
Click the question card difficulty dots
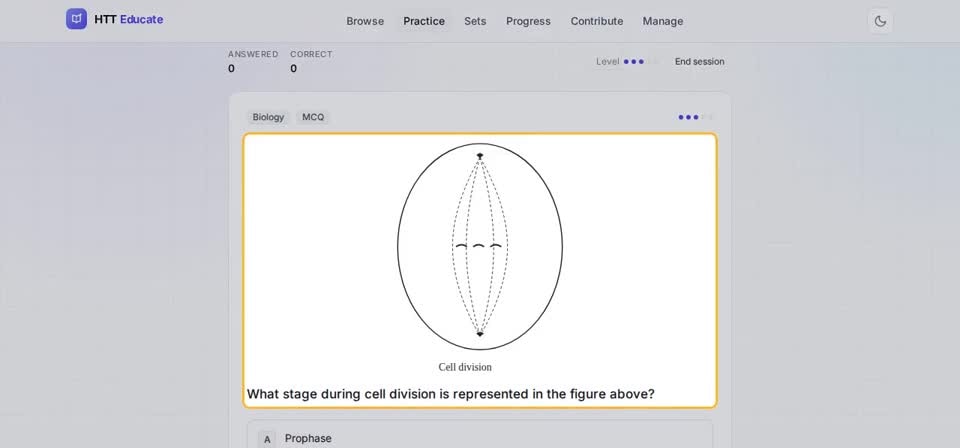pos(695,117)
